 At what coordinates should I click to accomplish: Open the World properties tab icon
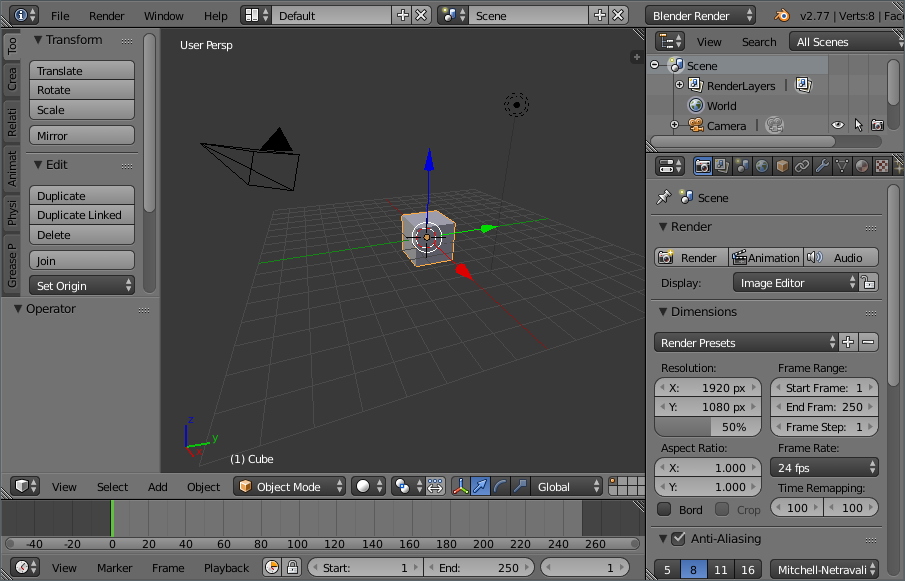pos(762,167)
